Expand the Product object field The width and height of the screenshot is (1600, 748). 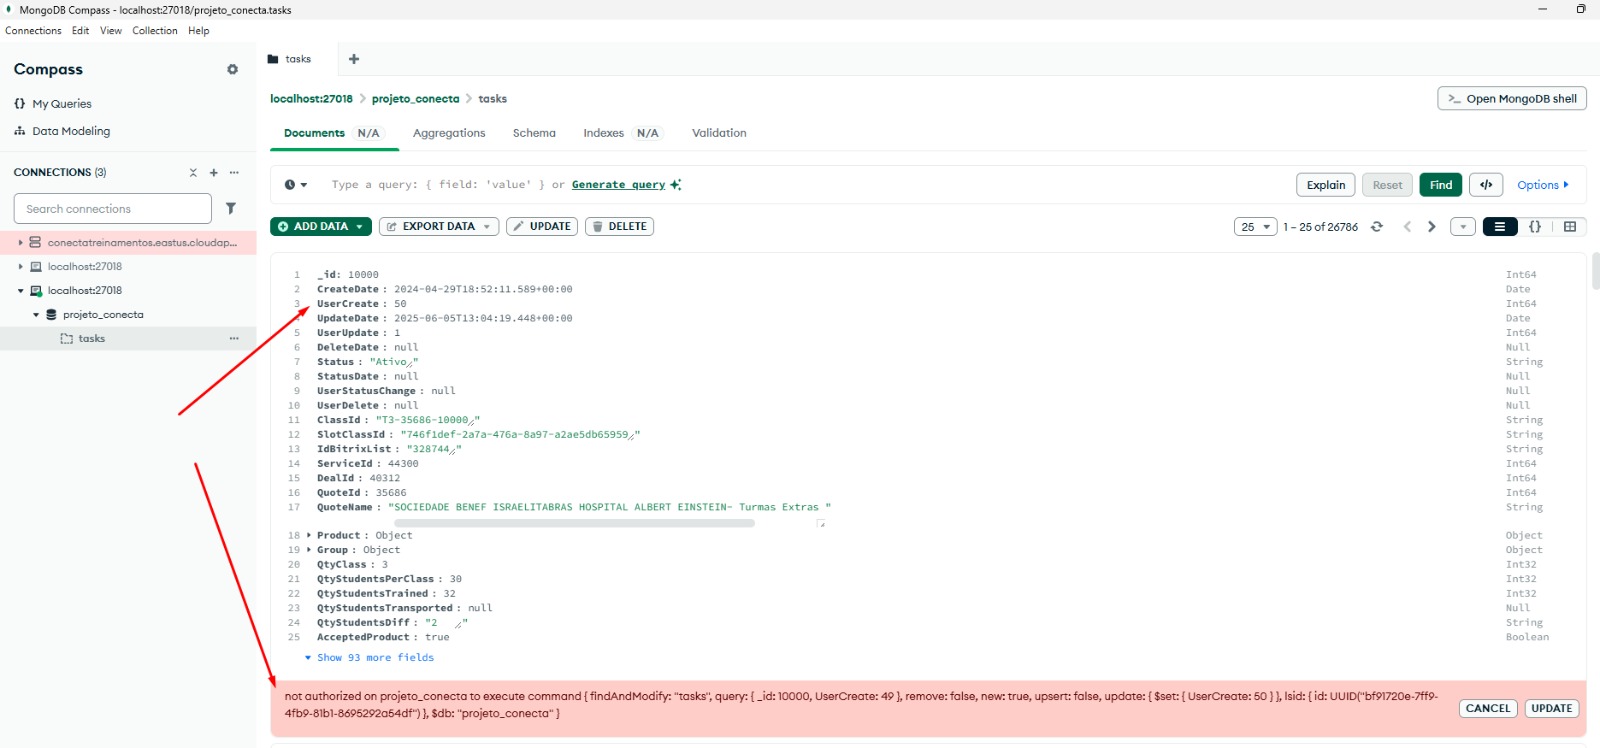point(309,536)
